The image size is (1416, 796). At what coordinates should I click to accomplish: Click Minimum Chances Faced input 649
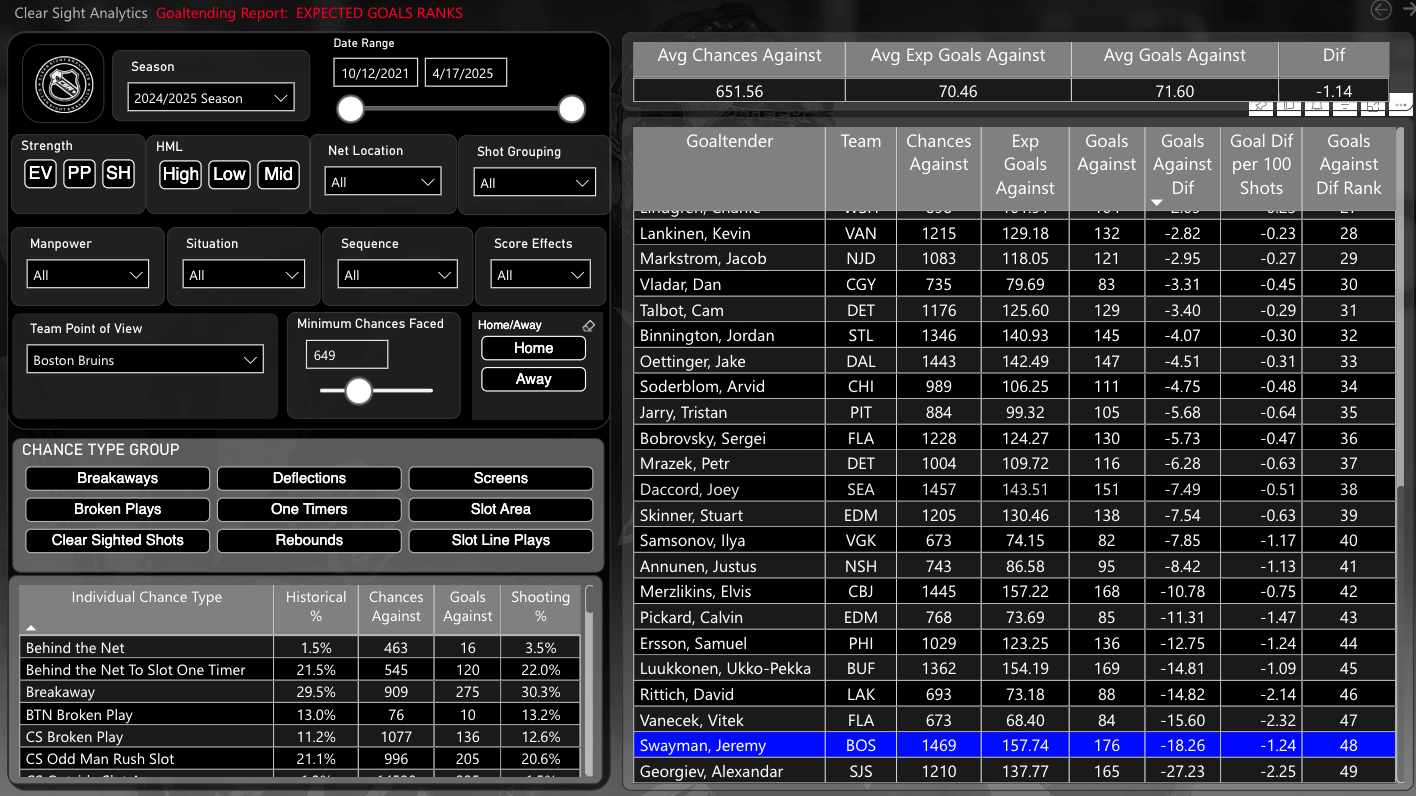(347, 355)
